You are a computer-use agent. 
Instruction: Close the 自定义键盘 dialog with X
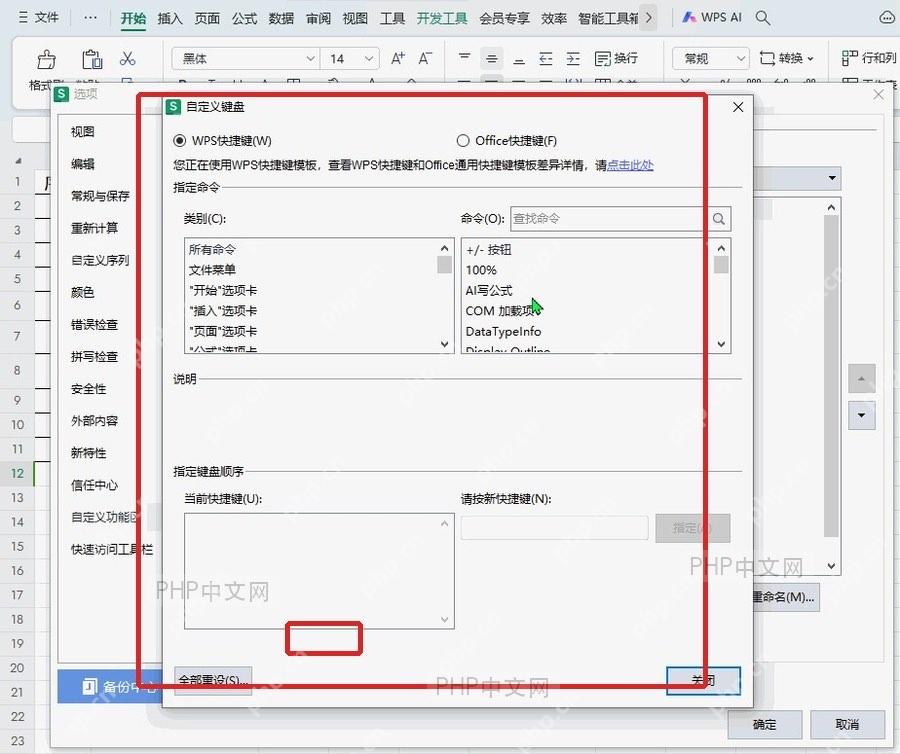point(738,107)
